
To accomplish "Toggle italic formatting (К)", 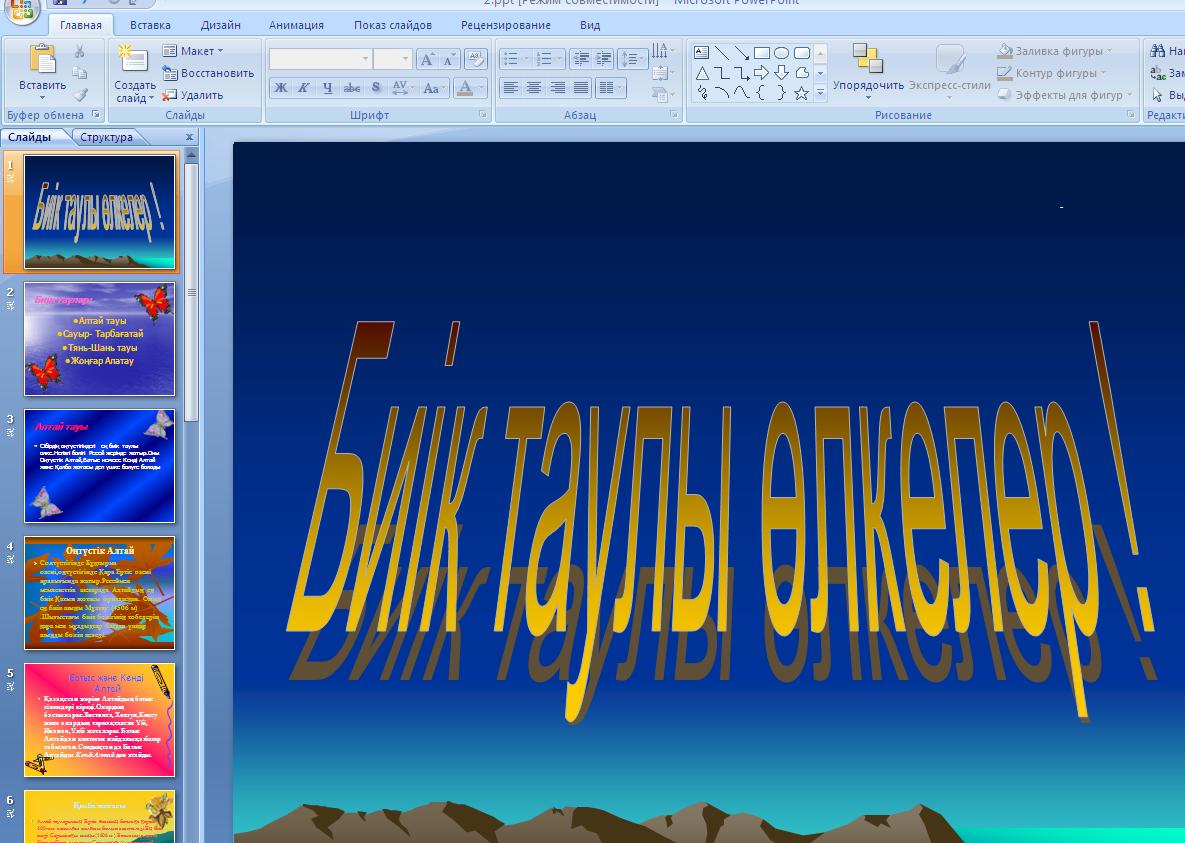I will click(304, 88).
